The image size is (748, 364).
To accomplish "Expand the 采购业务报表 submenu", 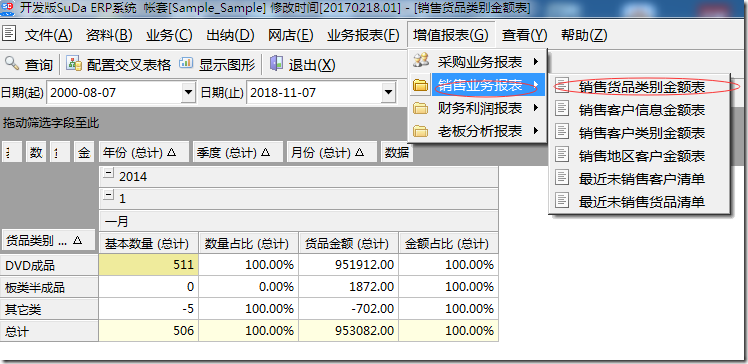I will (477, 62).
